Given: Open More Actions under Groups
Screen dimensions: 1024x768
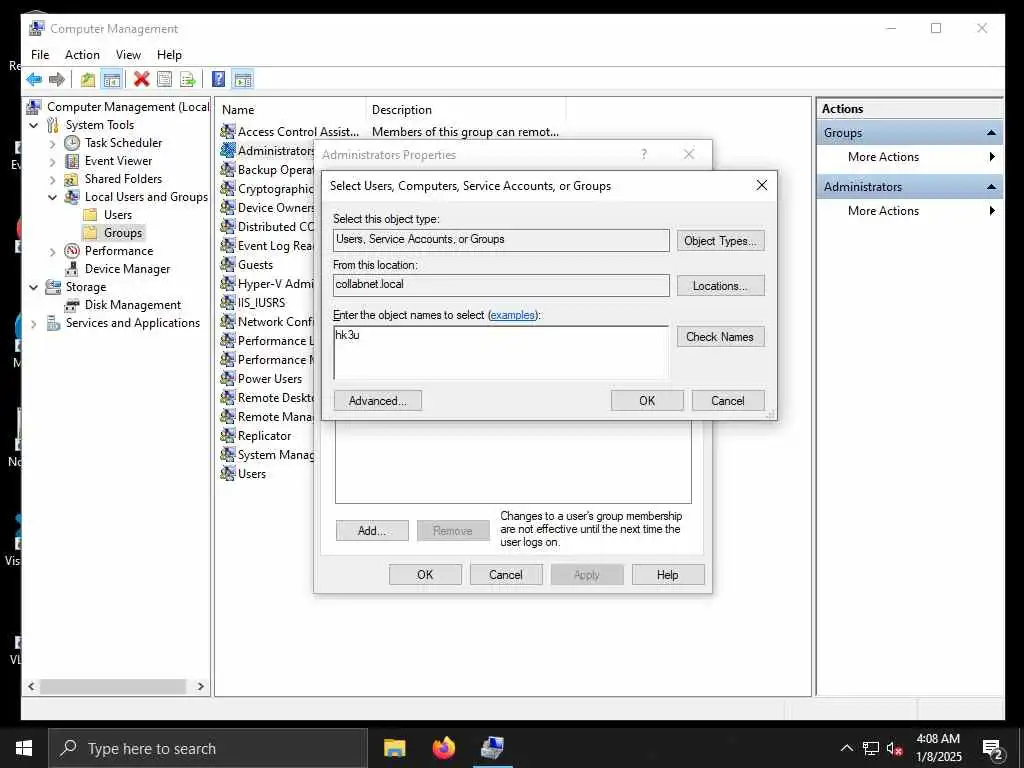Looking at the screenshot, I should click(883, 157).
